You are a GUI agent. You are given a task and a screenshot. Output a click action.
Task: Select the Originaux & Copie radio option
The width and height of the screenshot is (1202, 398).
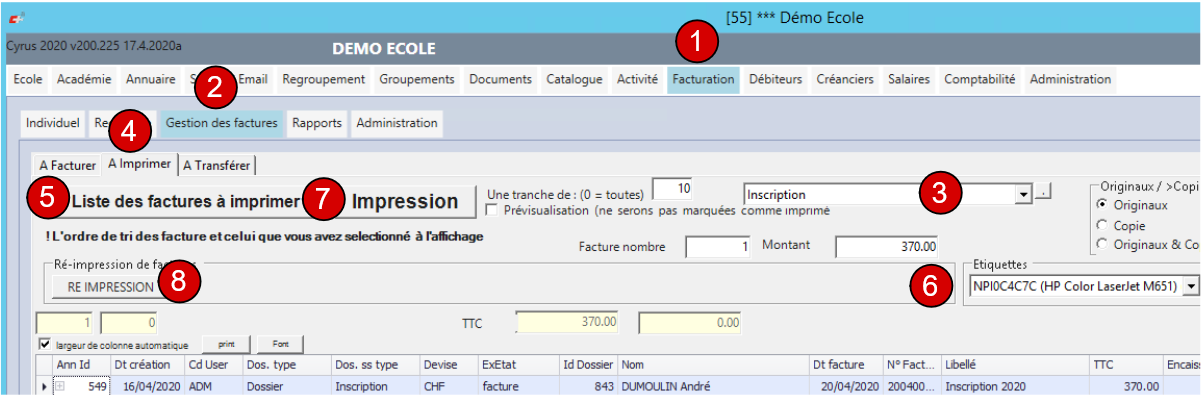1103,244
